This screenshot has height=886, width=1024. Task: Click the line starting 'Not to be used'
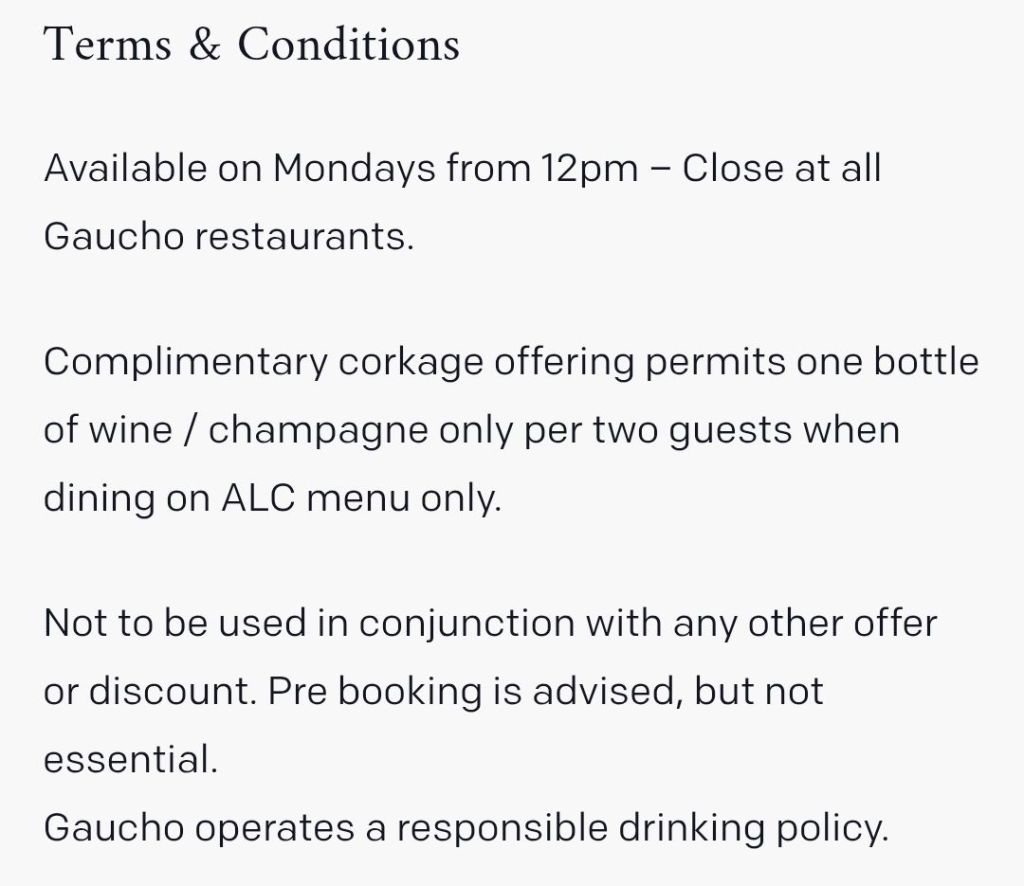pyautogui.click(x=490, y=623)
